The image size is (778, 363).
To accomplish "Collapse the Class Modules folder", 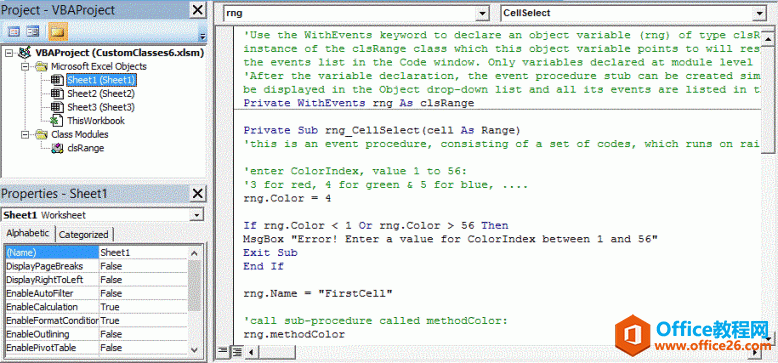I will coord(24,134).
